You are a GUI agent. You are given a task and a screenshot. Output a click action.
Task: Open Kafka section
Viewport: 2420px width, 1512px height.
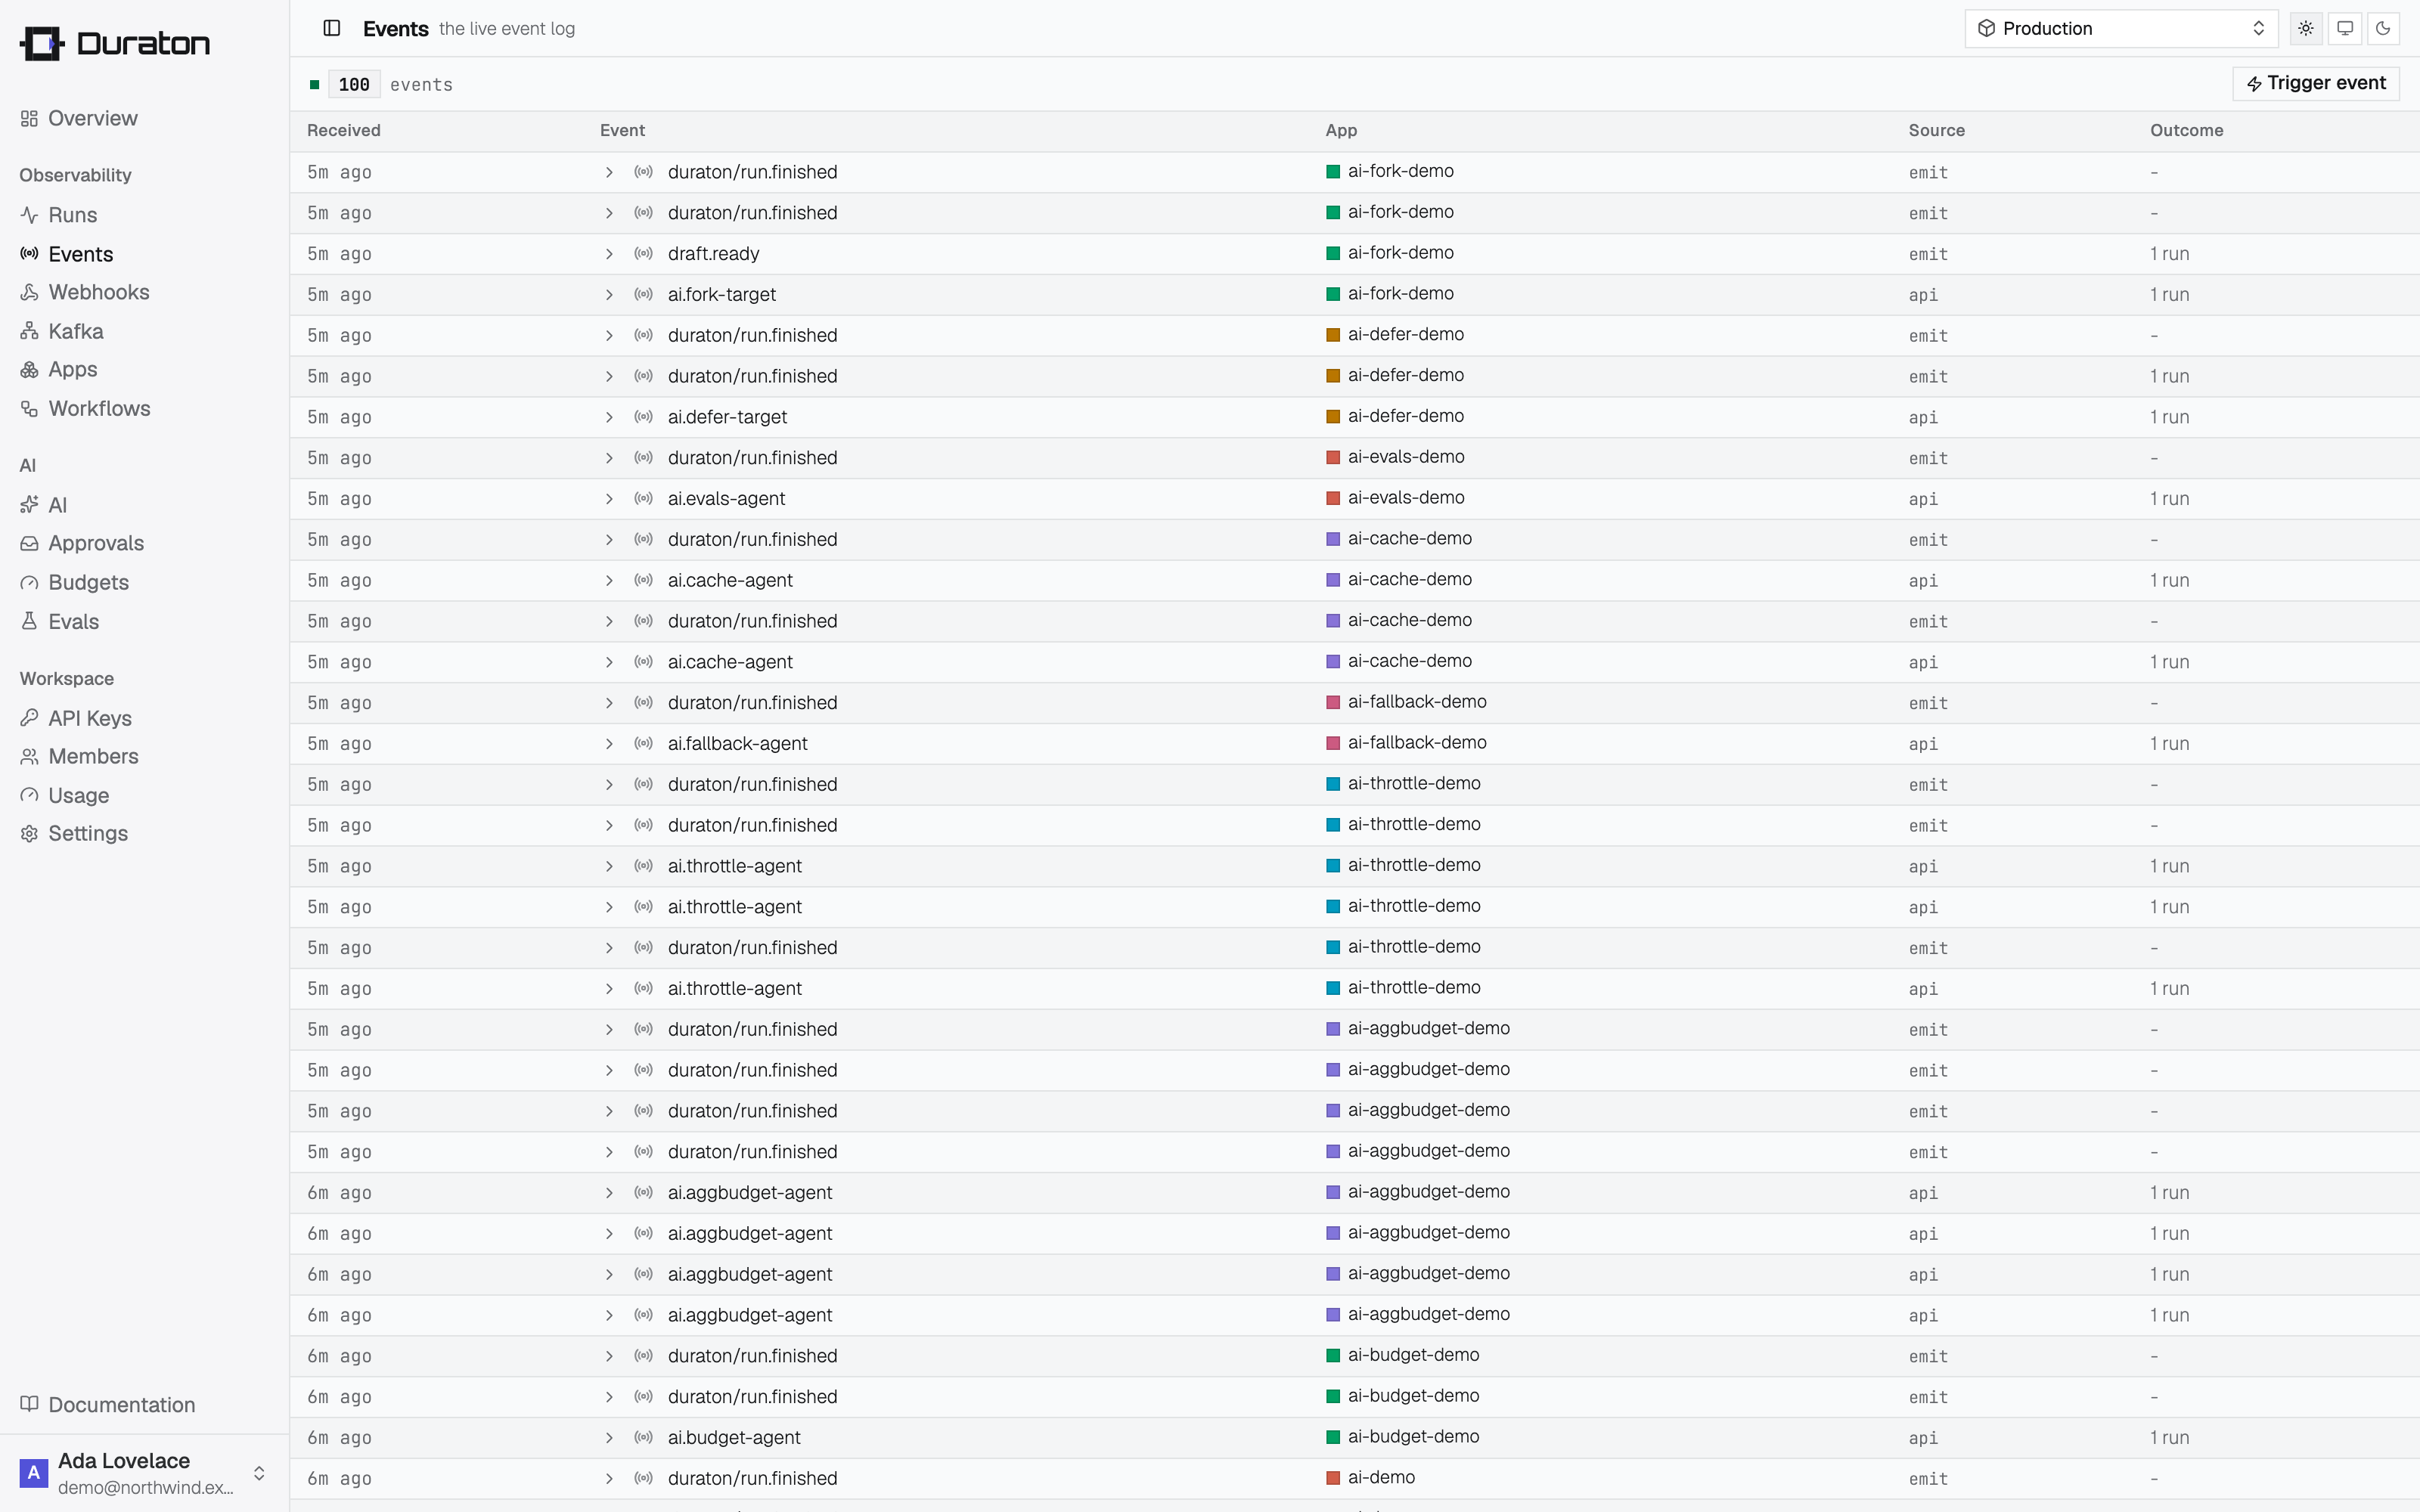click(76, 331)
